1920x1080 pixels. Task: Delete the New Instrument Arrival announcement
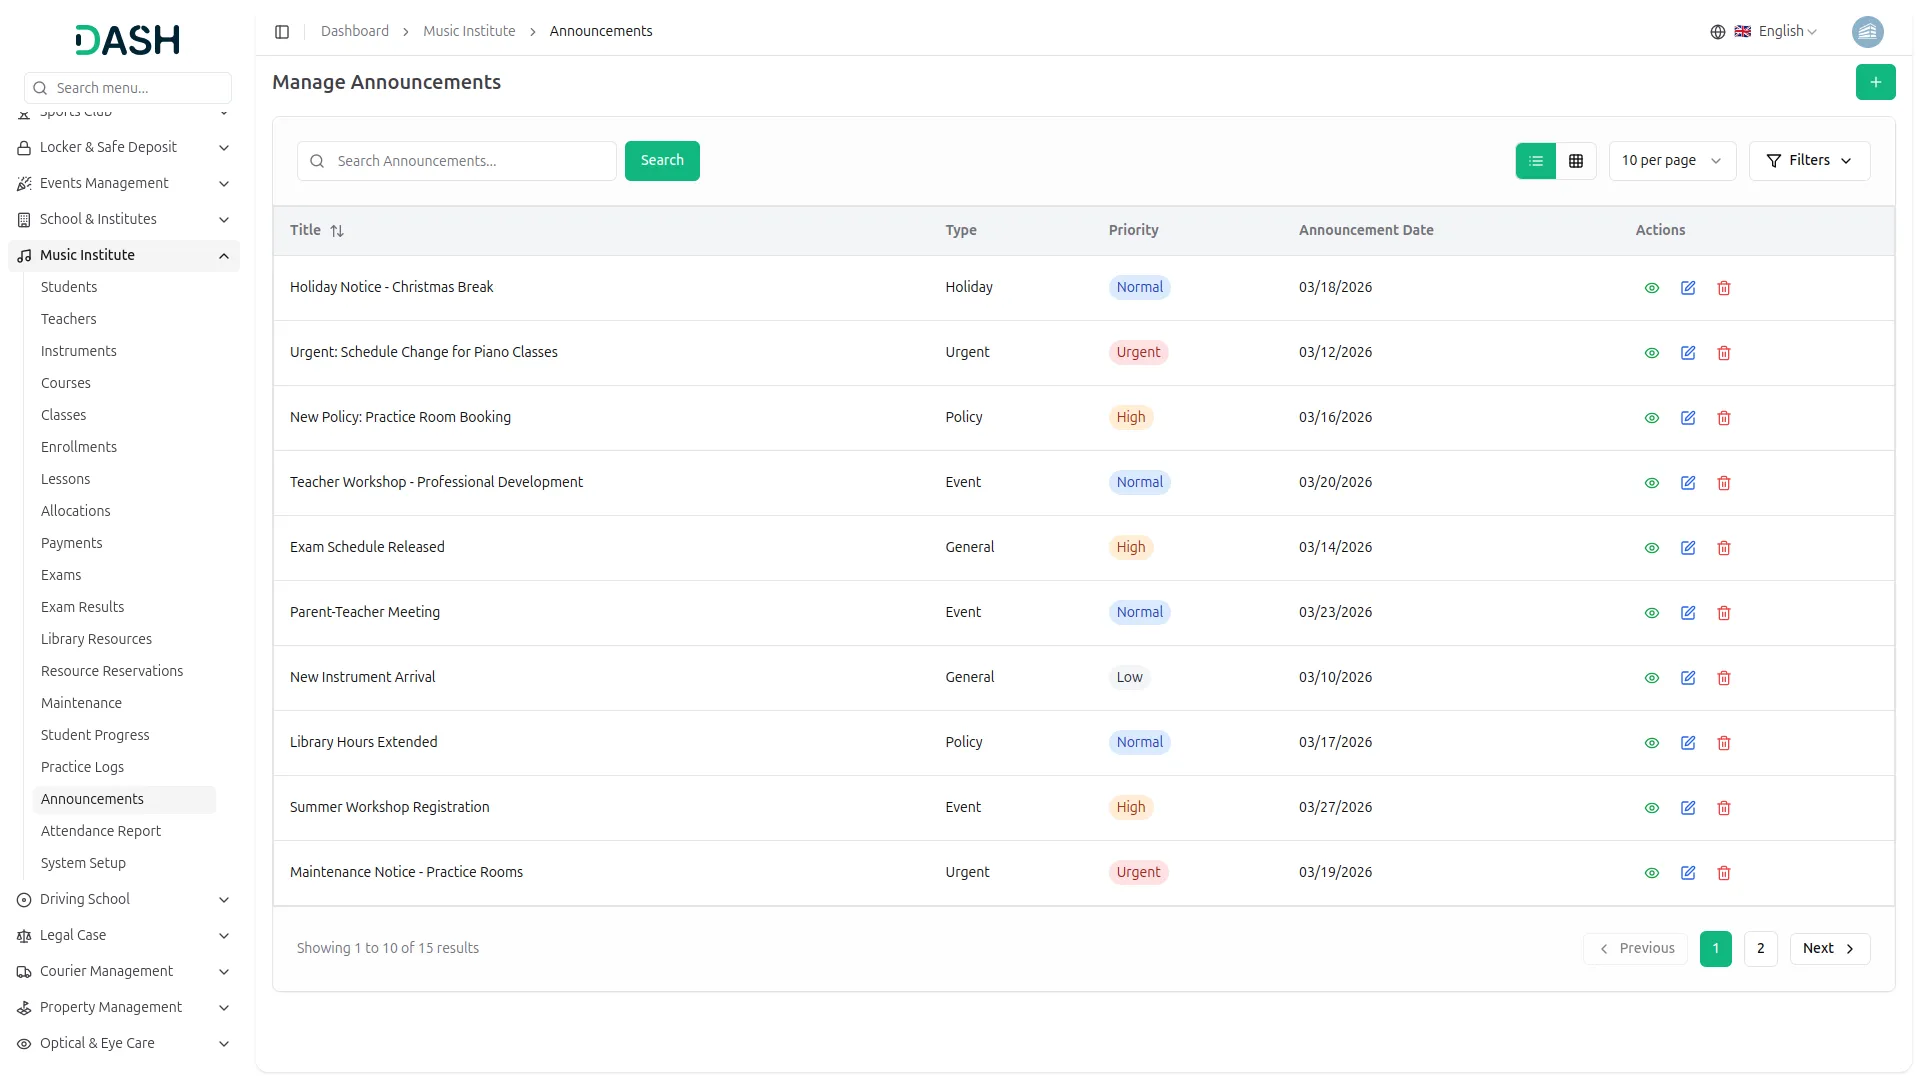[1723, 678]
